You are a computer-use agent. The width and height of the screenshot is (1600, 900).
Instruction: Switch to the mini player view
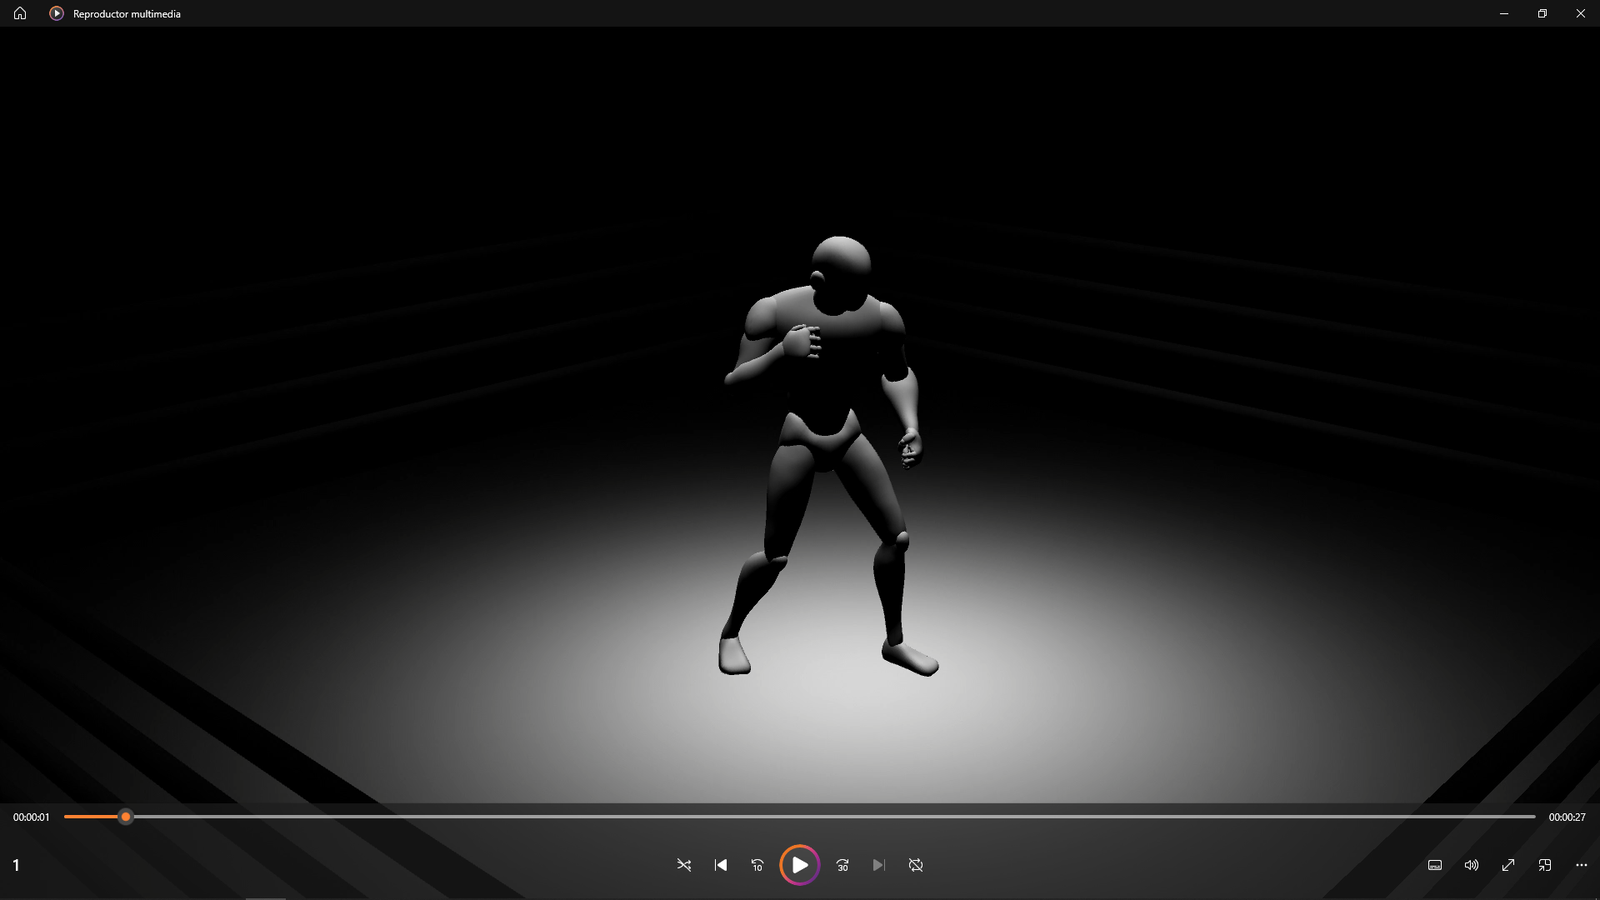click(1545, 865)
